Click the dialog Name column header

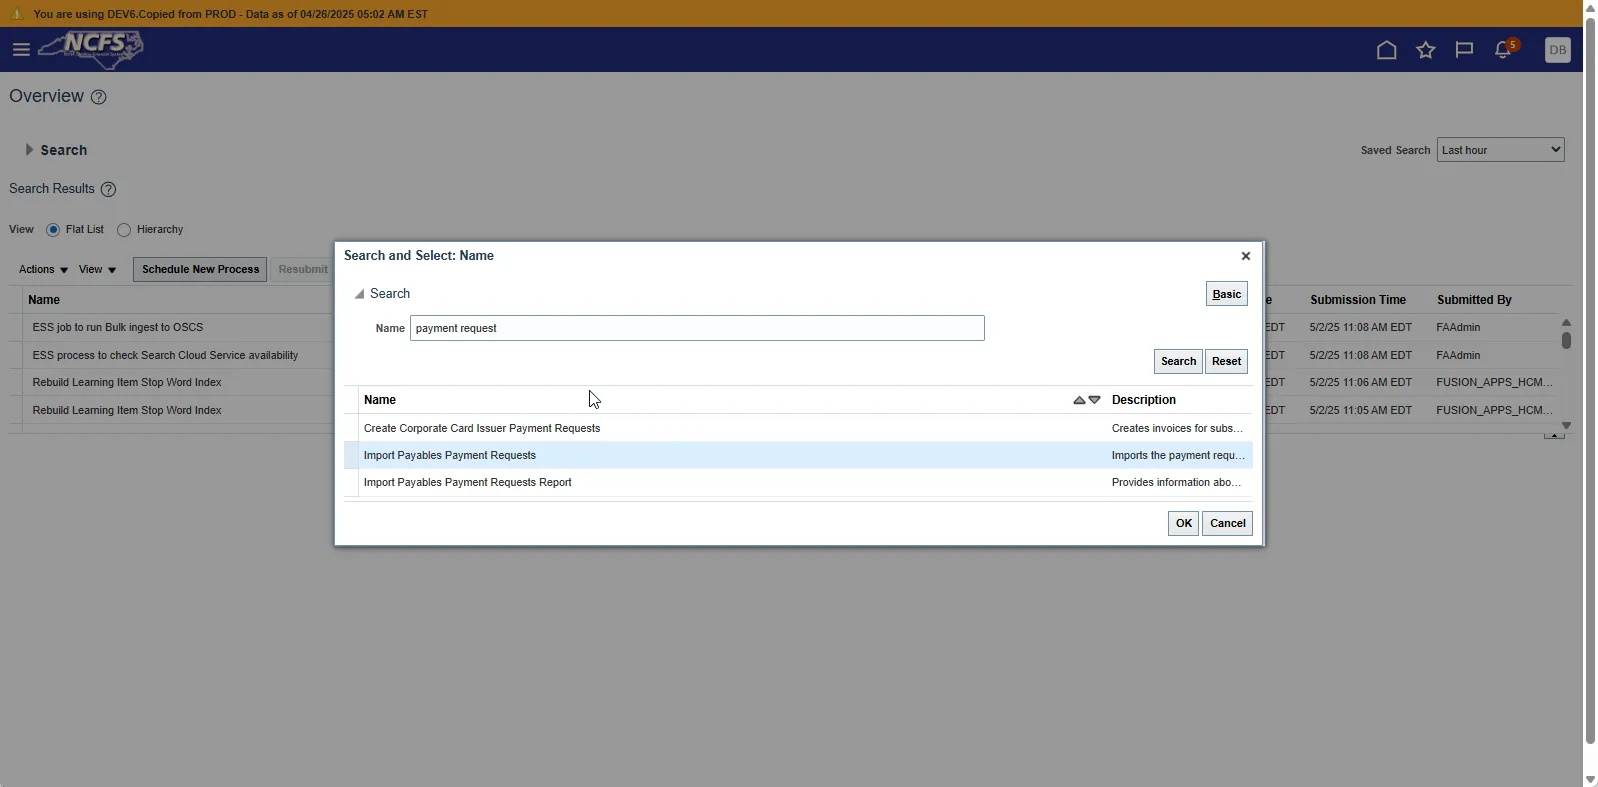[x=380, y=400]
